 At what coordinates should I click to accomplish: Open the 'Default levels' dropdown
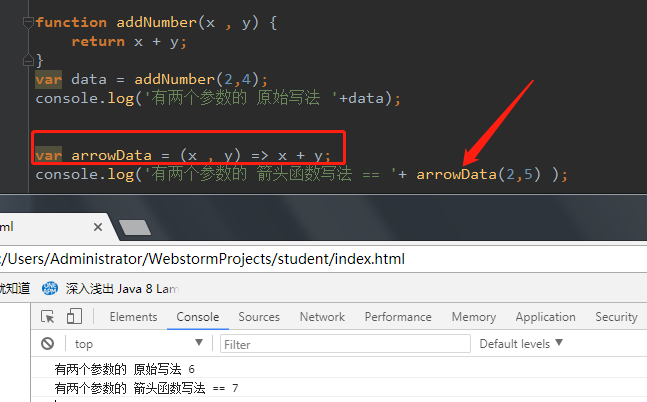click(x=521, y=343)
